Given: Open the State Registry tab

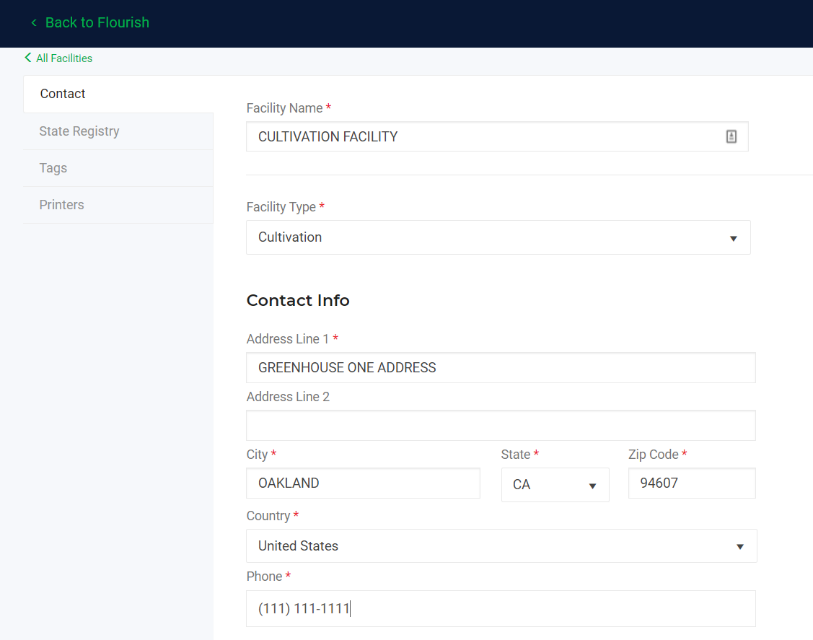Looking at the screenshot, I should point(119,131).
